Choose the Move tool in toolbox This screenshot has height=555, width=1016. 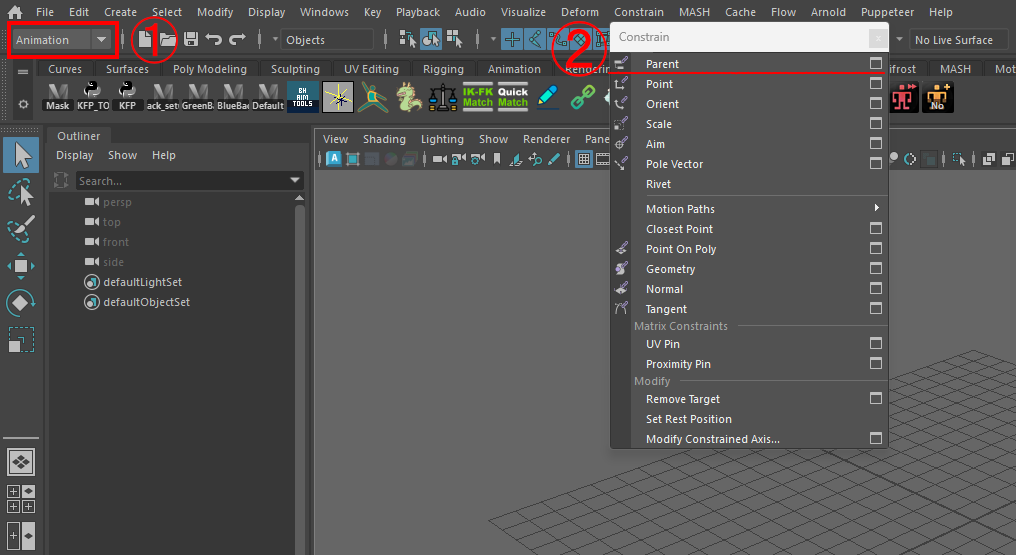pyautogui.click(x=21, y=266)
